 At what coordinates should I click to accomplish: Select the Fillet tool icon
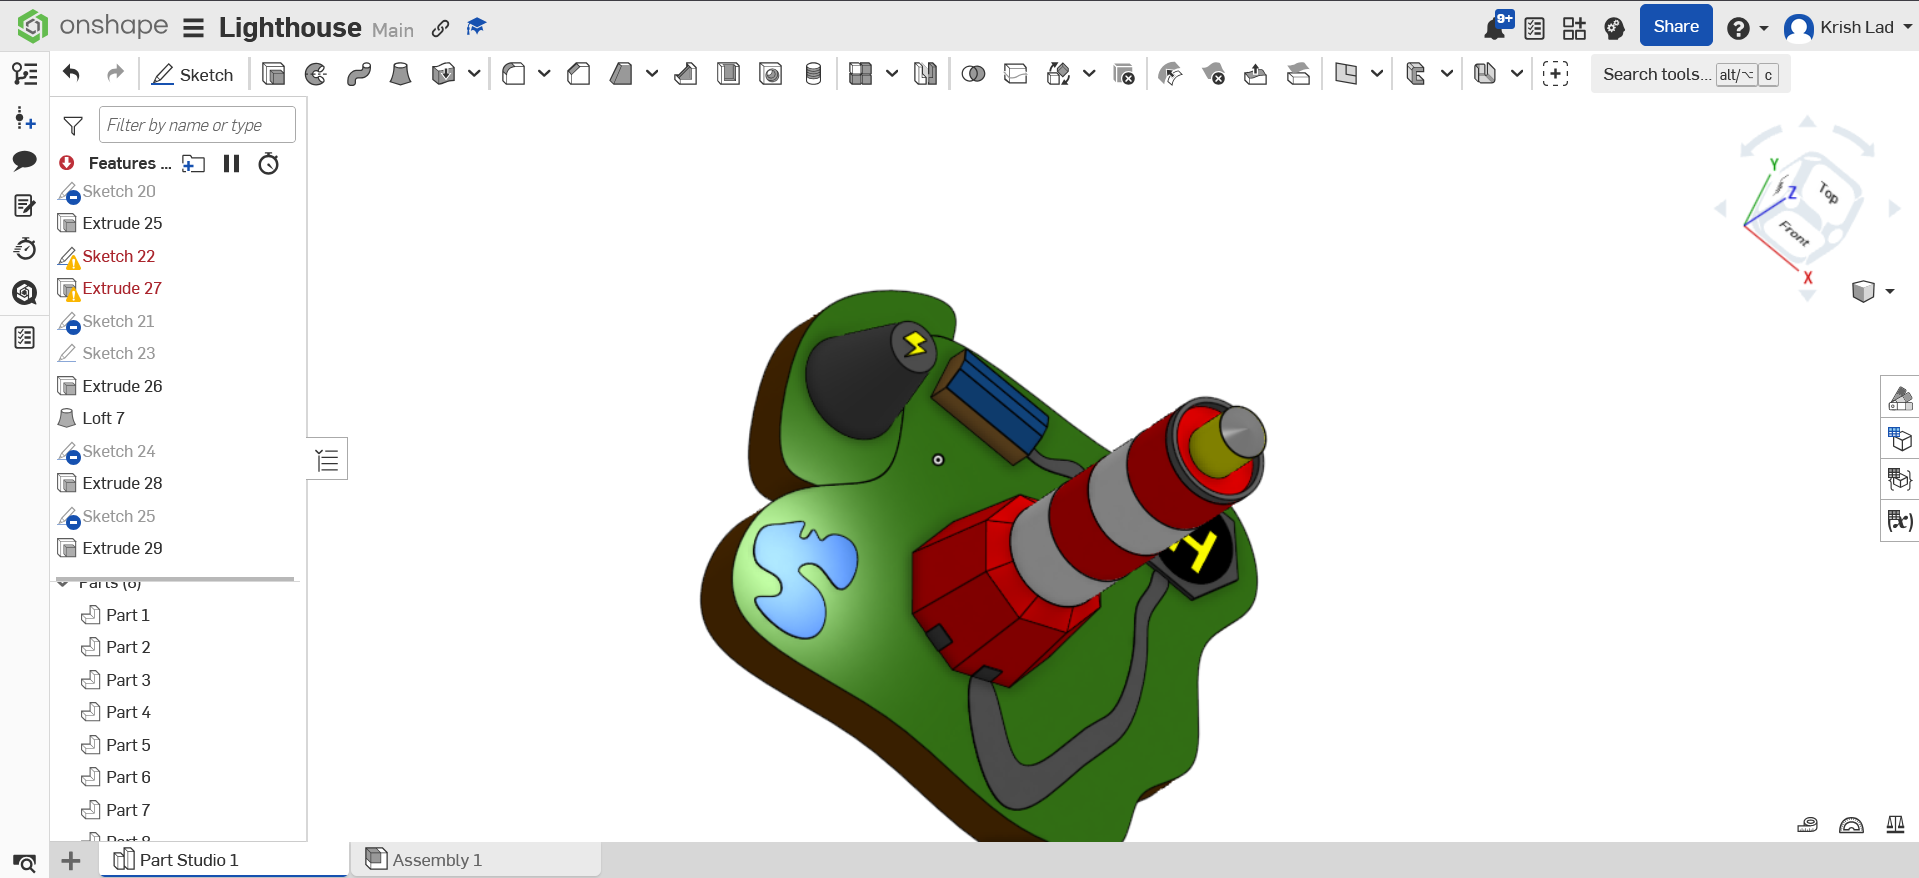(514, 74)
